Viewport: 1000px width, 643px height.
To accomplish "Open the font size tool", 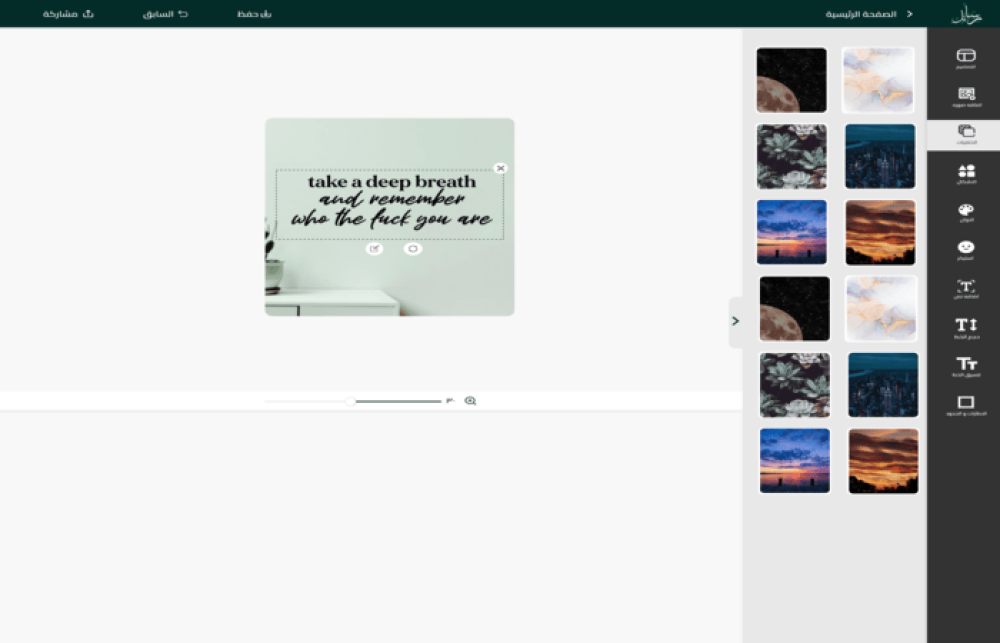I will tap(965, 326).
